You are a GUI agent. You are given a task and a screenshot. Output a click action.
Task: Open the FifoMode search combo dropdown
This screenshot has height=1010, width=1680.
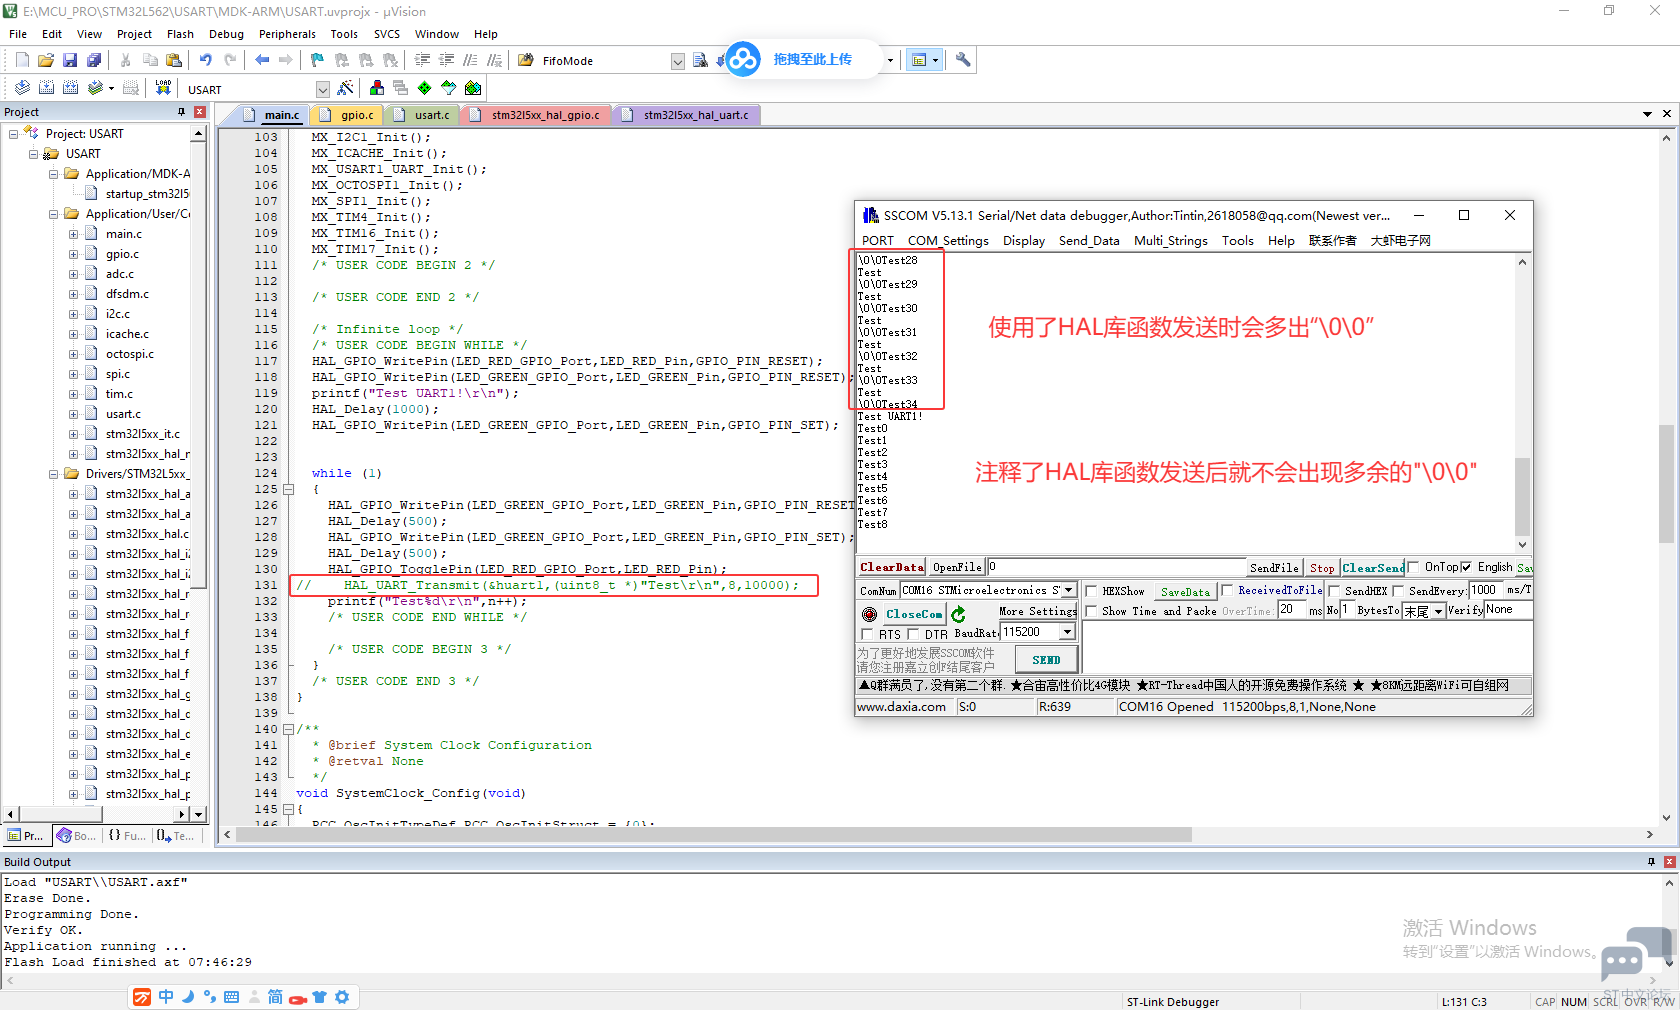(677, 61)
